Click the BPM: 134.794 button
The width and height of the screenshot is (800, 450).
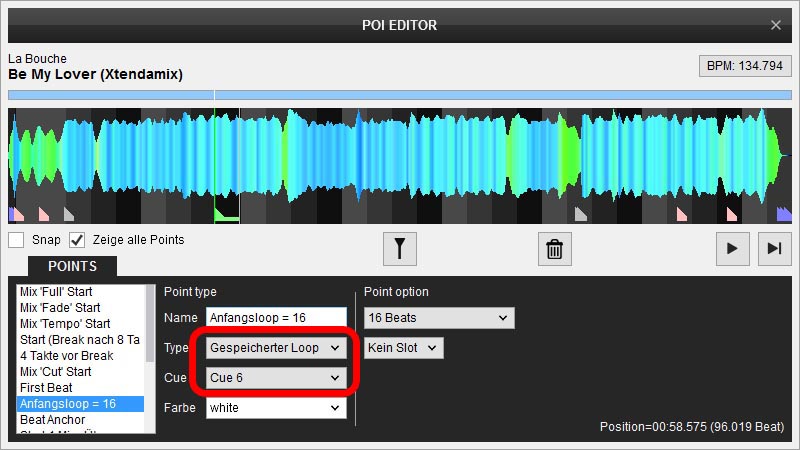[745, 66]
